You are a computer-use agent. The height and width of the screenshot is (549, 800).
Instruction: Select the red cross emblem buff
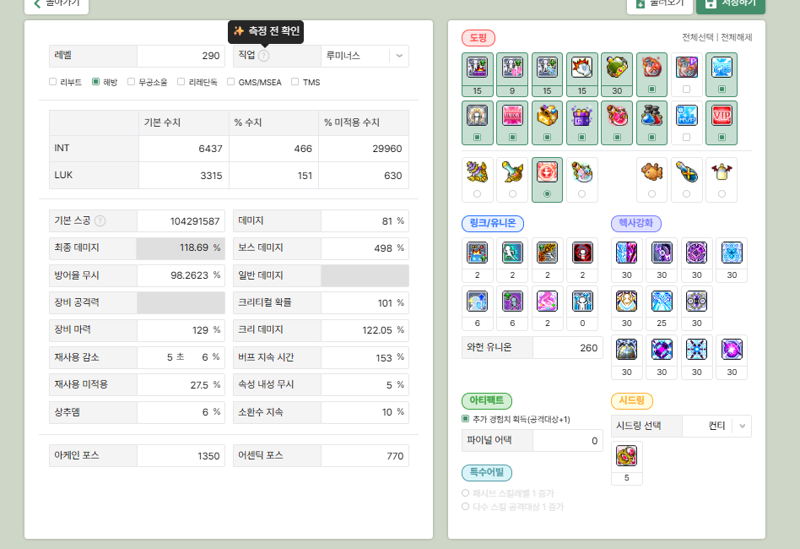tap(547, 180)
